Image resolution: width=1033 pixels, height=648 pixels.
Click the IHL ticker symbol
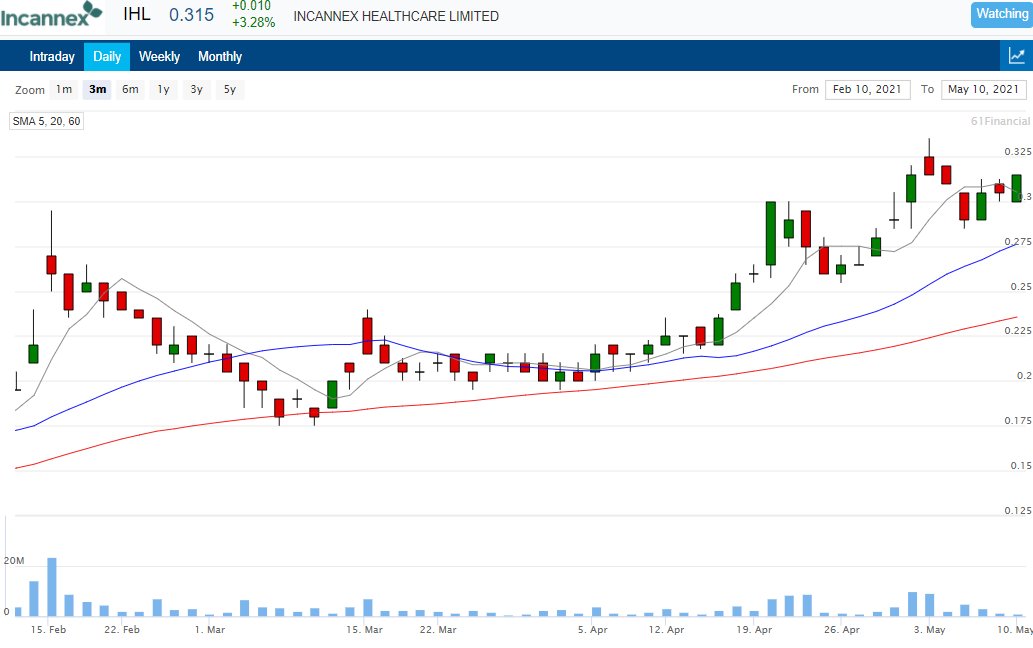coord(137,14)
